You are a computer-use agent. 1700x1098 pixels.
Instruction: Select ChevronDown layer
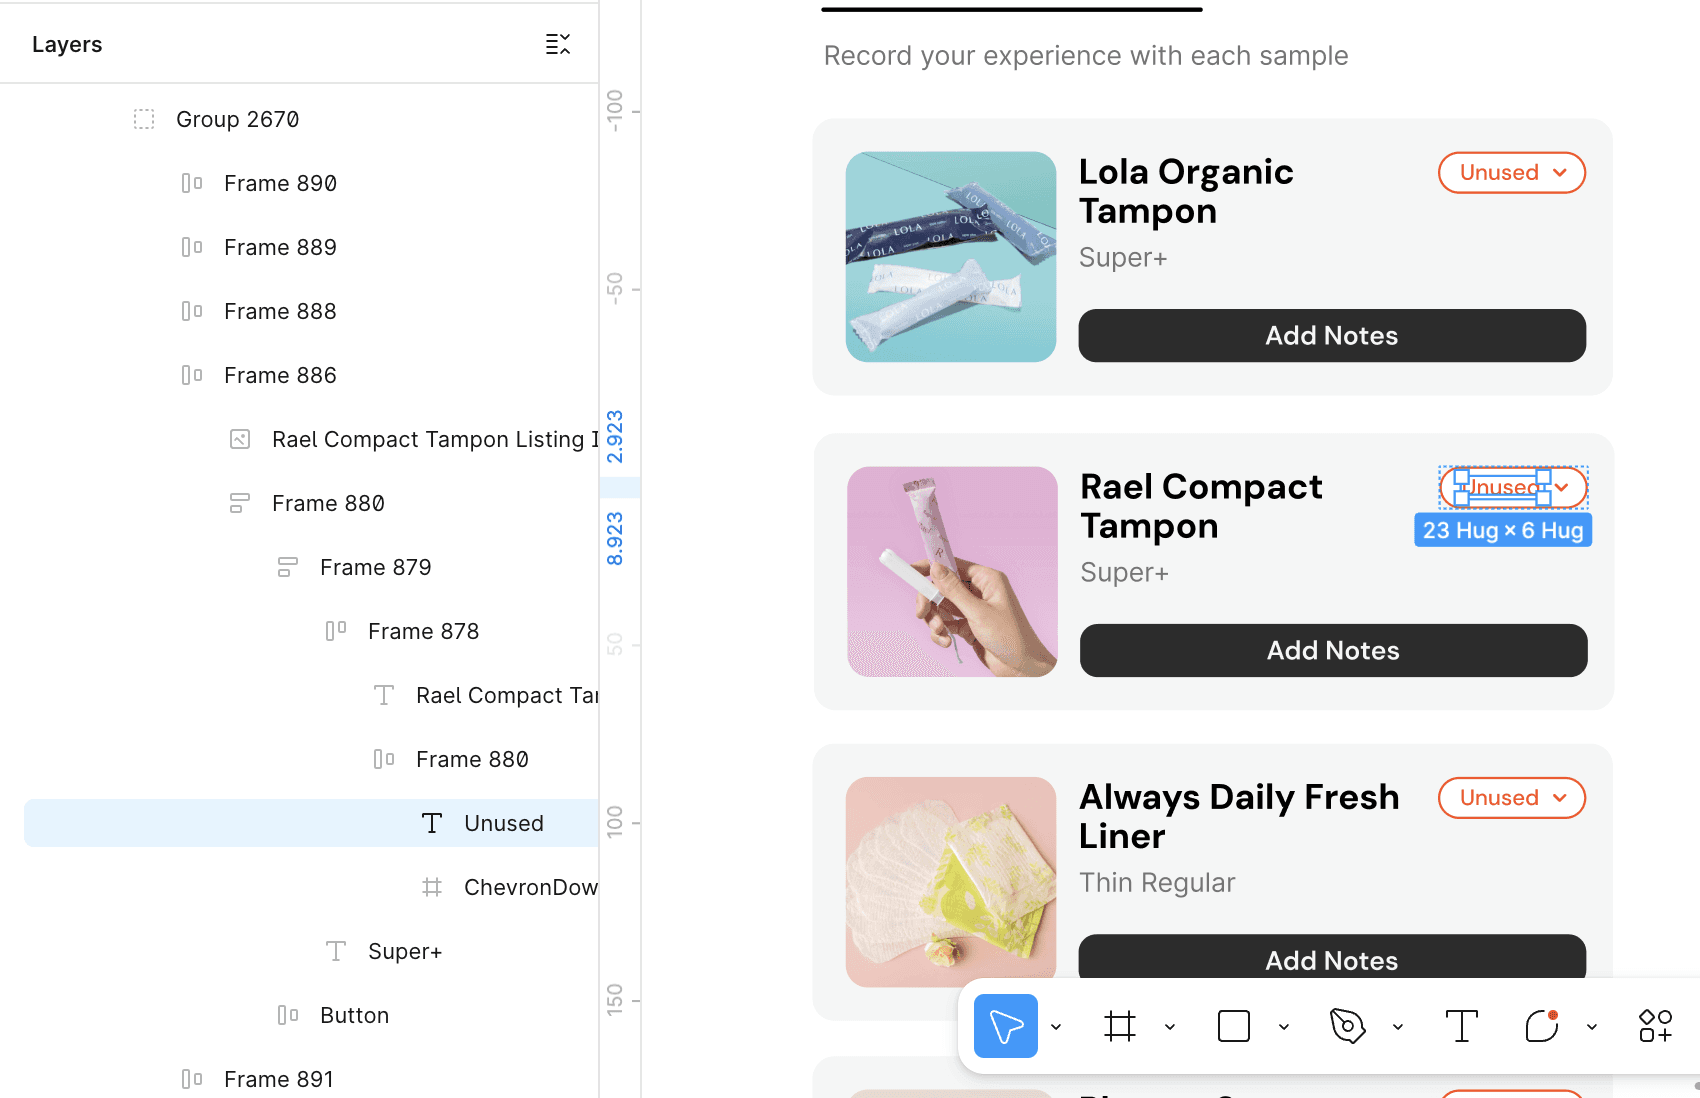pyautogui.click(x=531, y=887)
